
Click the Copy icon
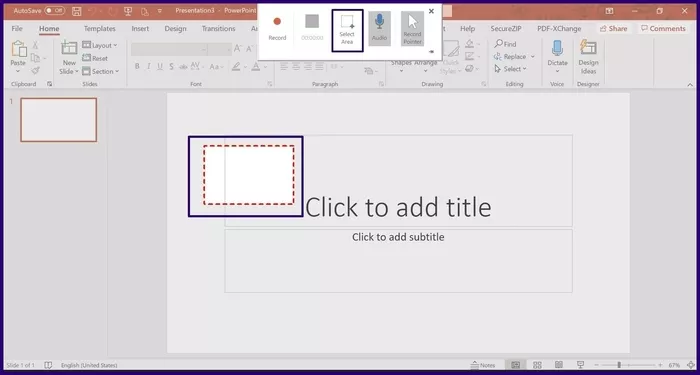pos(35,58)
